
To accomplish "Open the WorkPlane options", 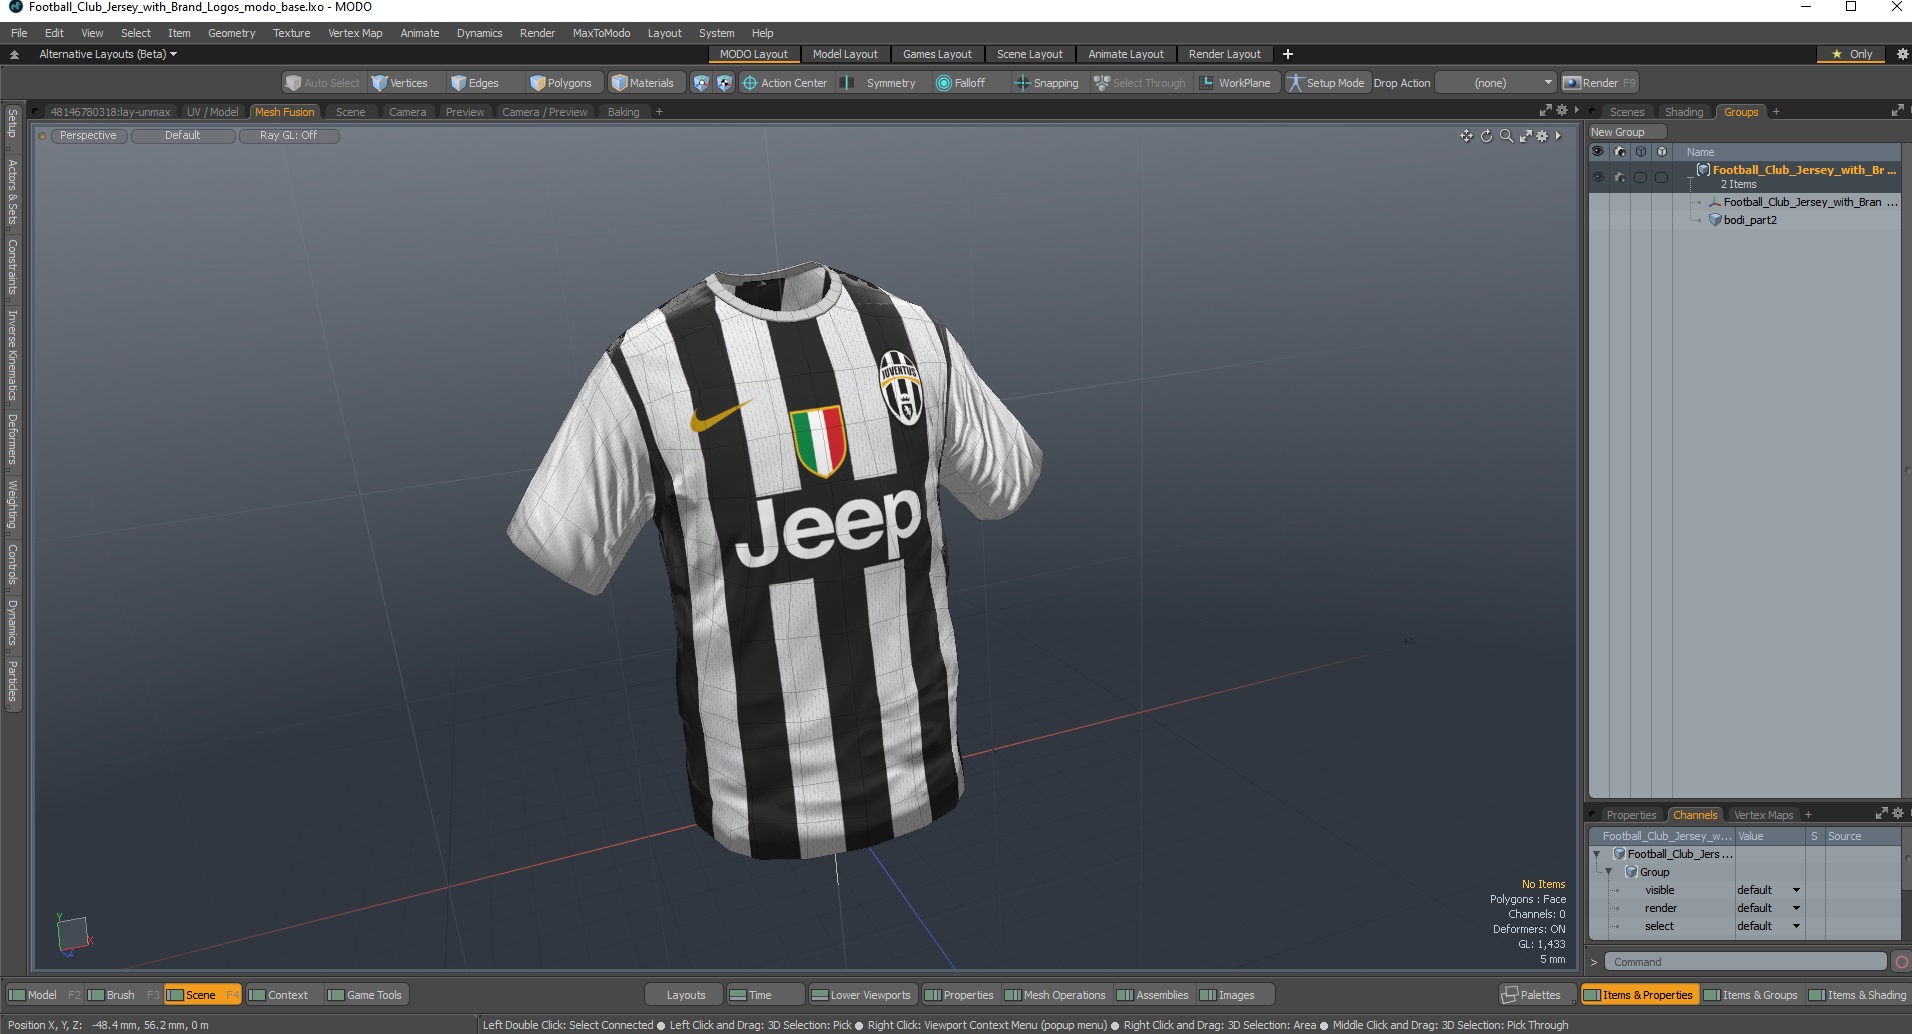I will point(1236,83).
